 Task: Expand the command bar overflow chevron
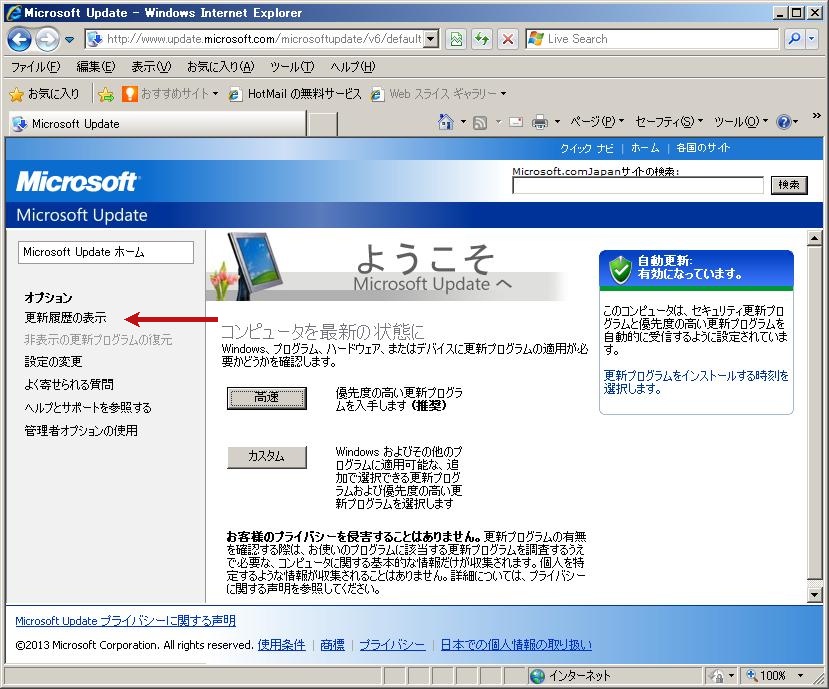(816, 115)
